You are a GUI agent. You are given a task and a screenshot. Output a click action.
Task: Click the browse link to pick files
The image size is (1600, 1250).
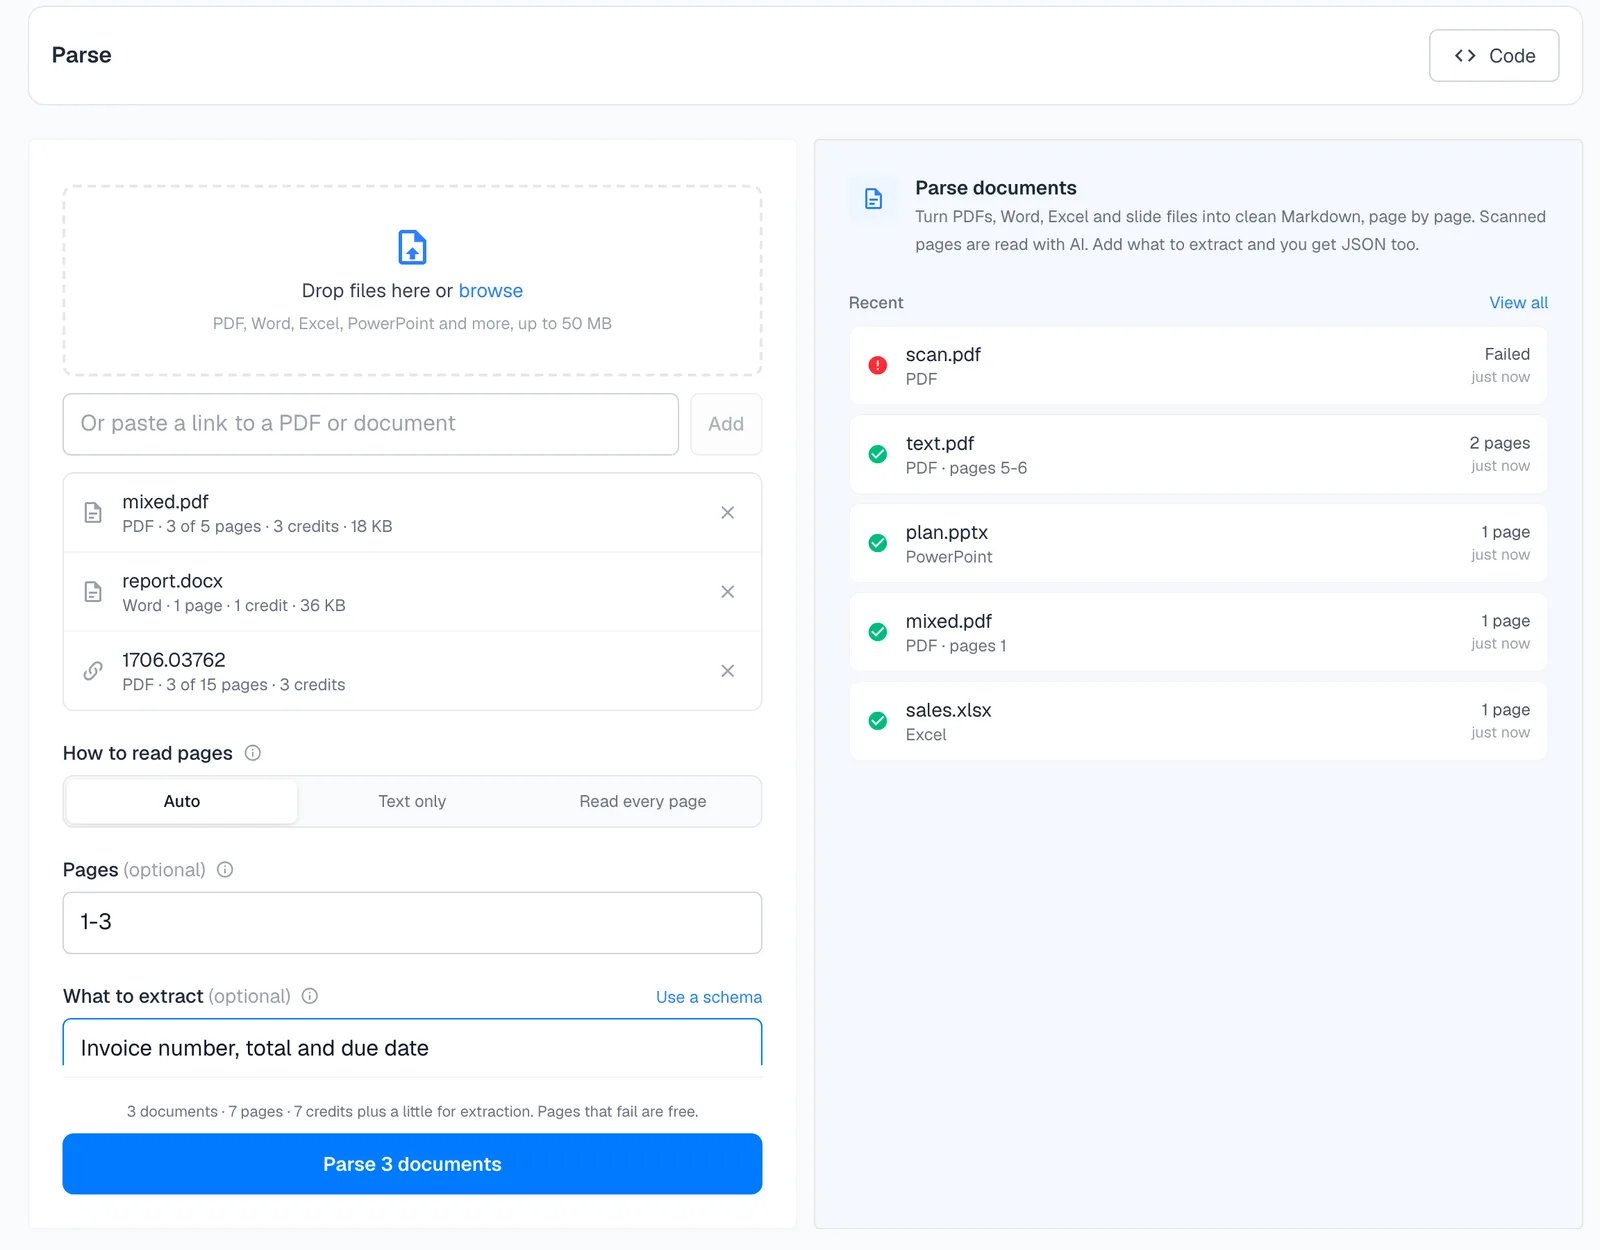pyautogui.click(x=490, y=291)
